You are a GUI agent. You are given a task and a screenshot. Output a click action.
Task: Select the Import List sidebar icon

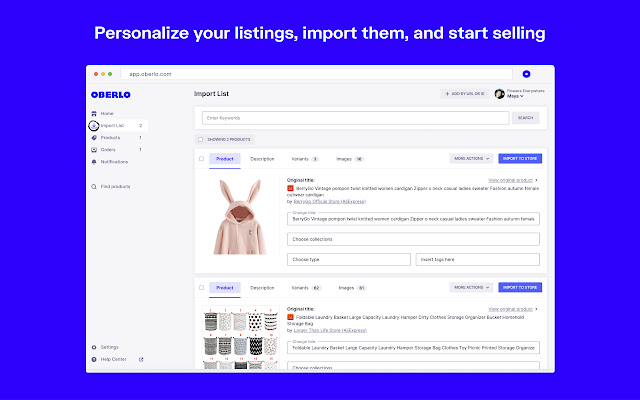[94, 126]
